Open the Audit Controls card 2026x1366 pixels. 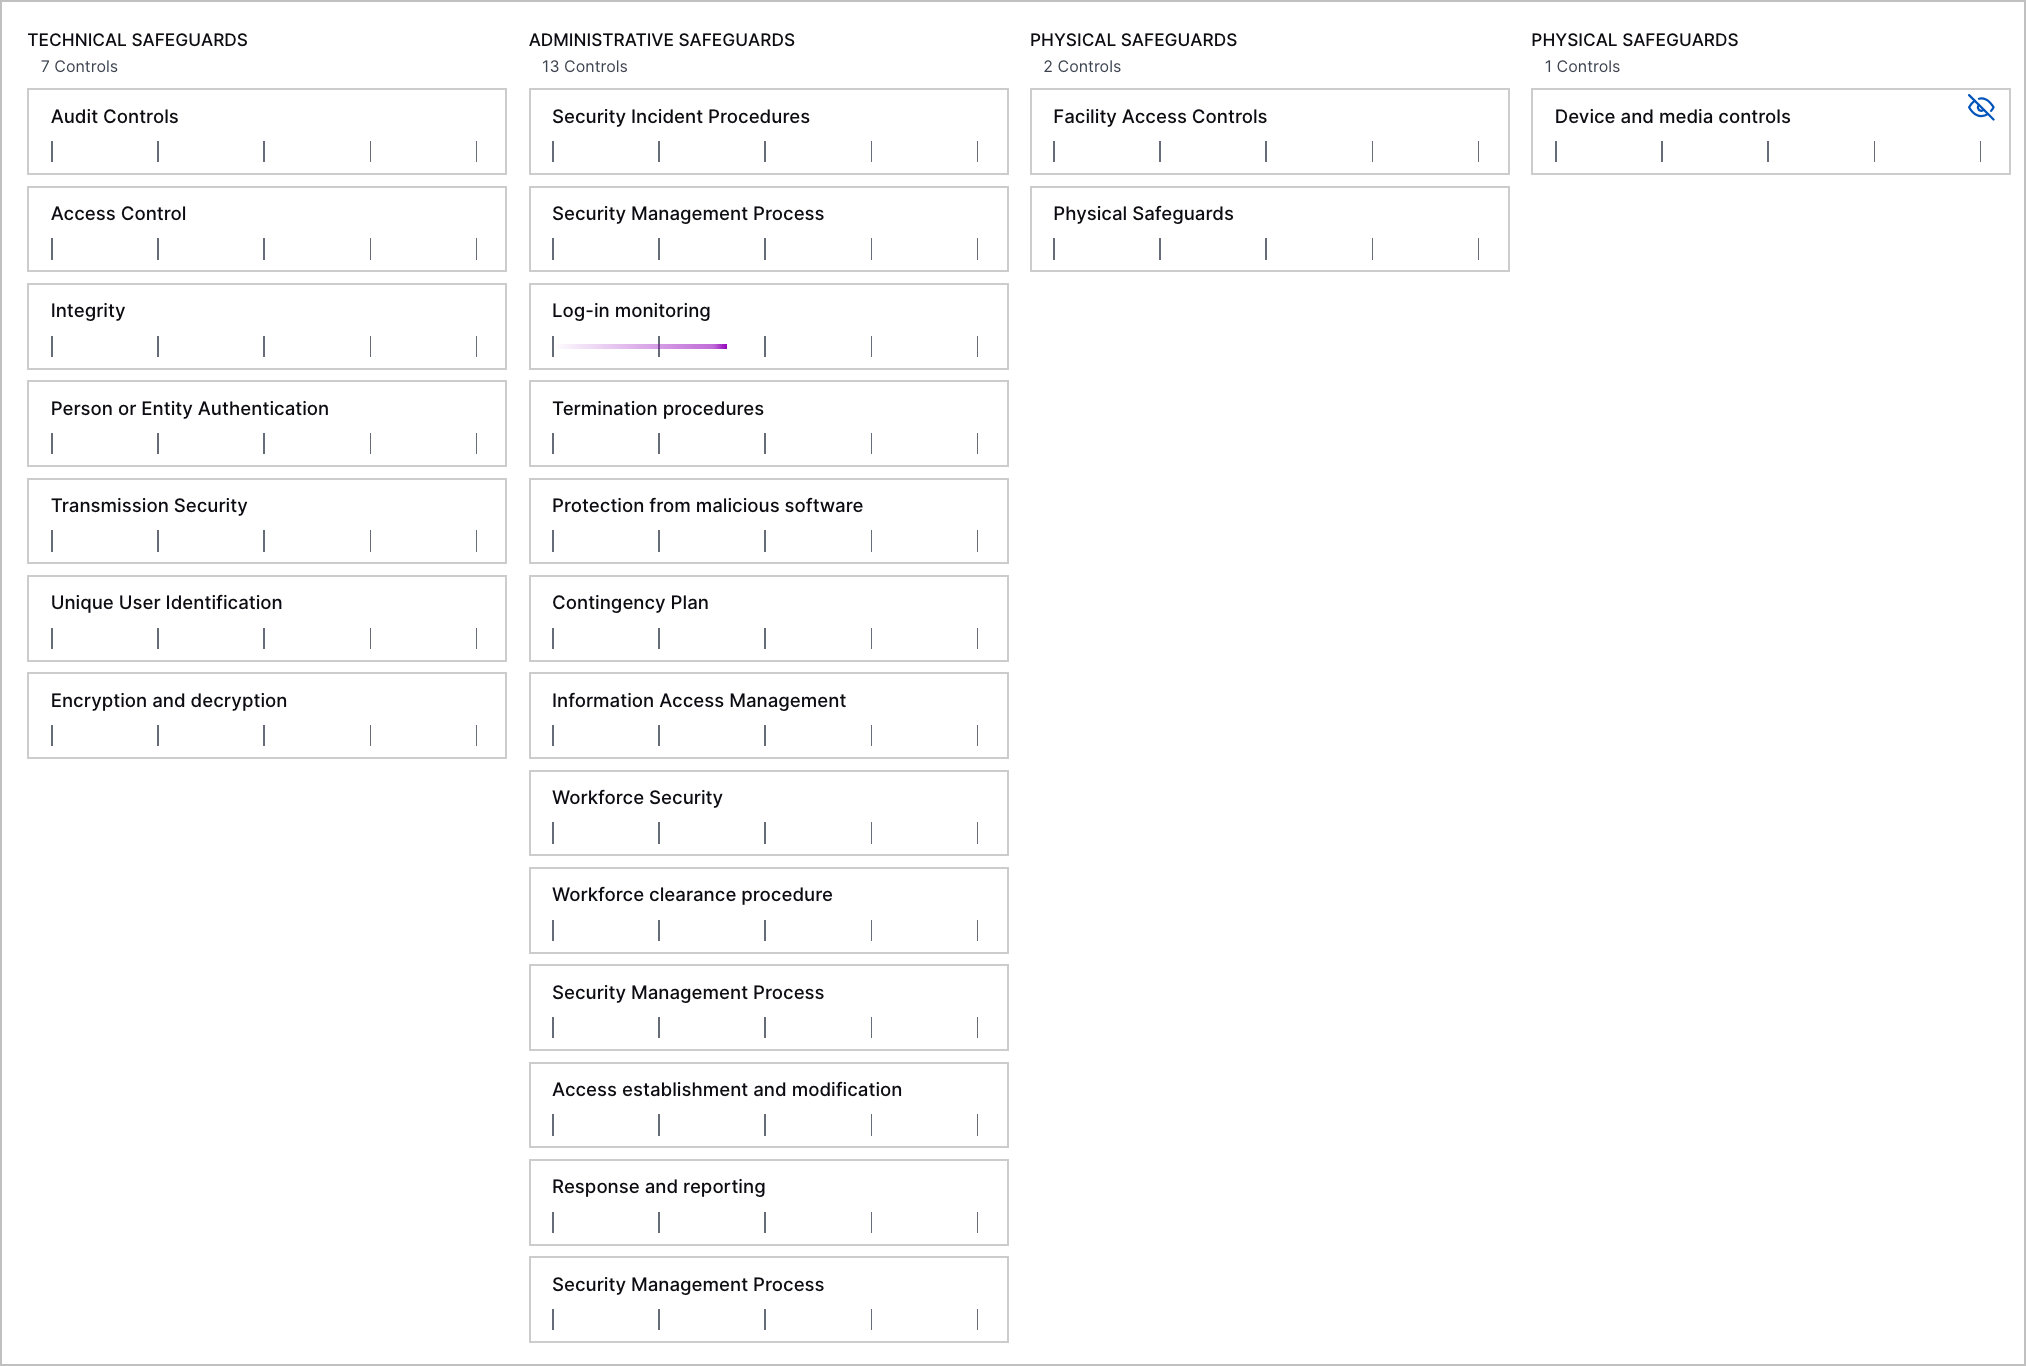click(x=267, y=131)
